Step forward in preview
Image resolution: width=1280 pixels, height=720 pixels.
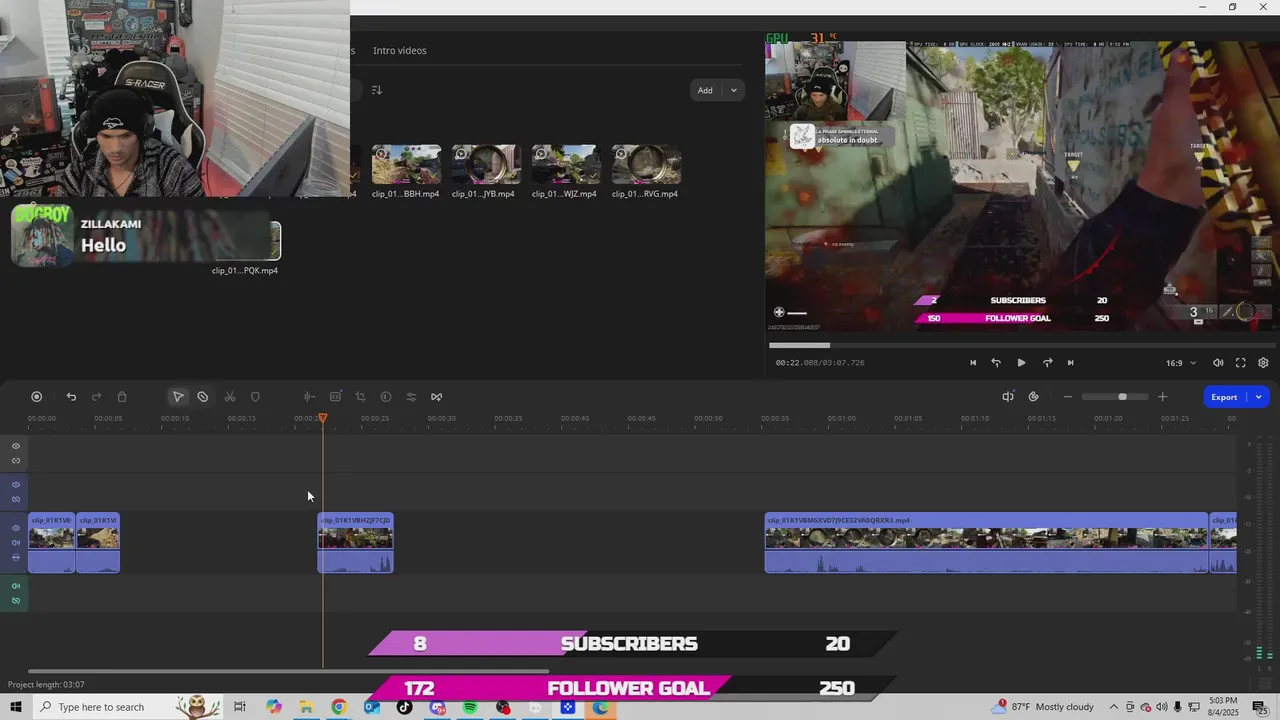[x=1047, y=363]
